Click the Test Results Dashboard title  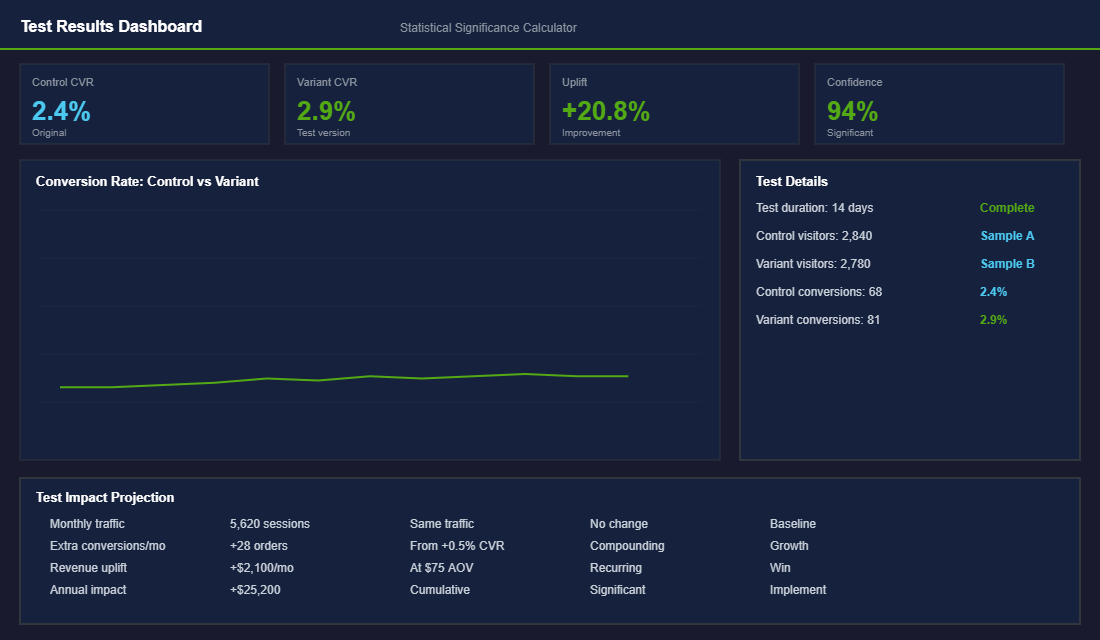click(x=111, y=26)
